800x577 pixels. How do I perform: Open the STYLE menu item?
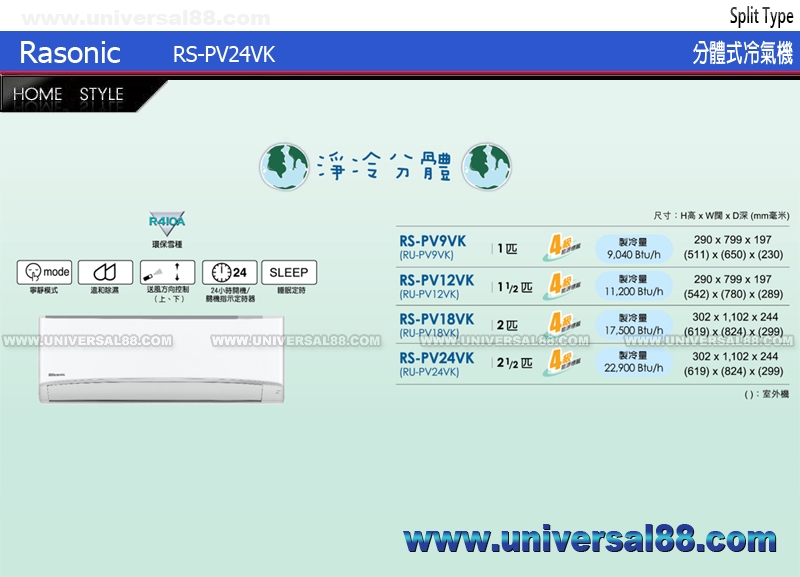[101, 95]
